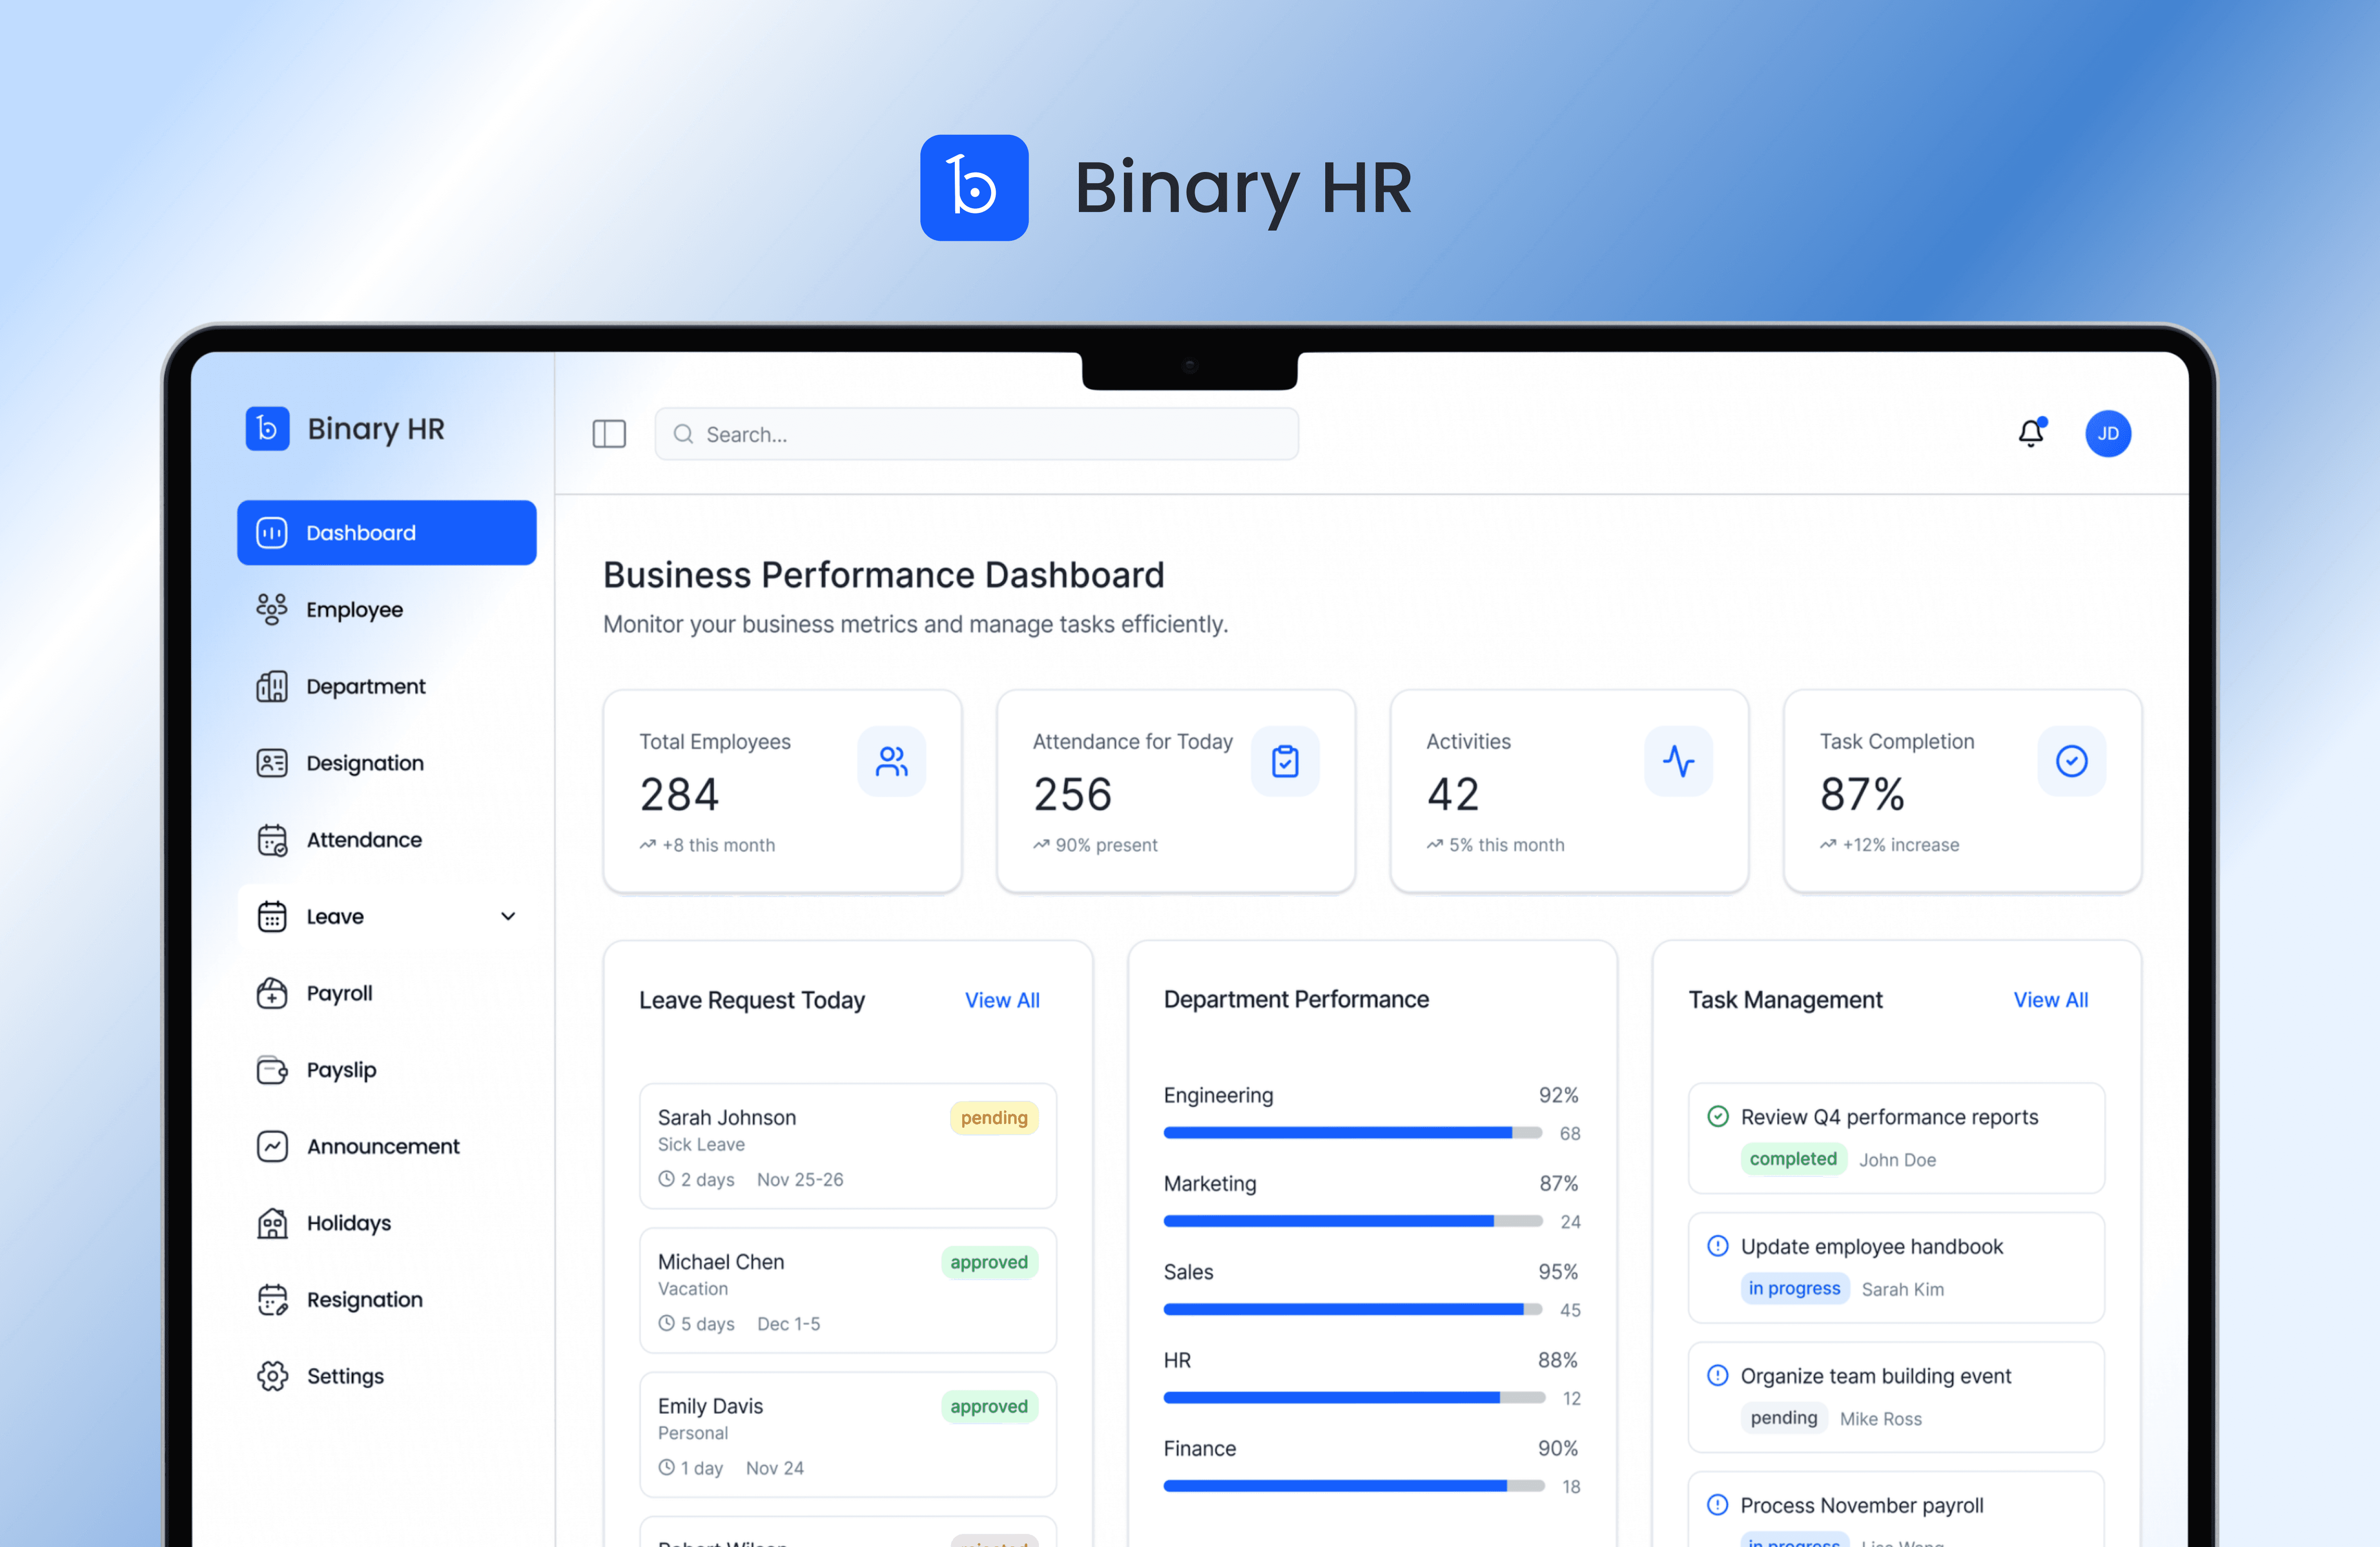
Task: Toggle the sidebar panel icon
Action: click(609, 434)
